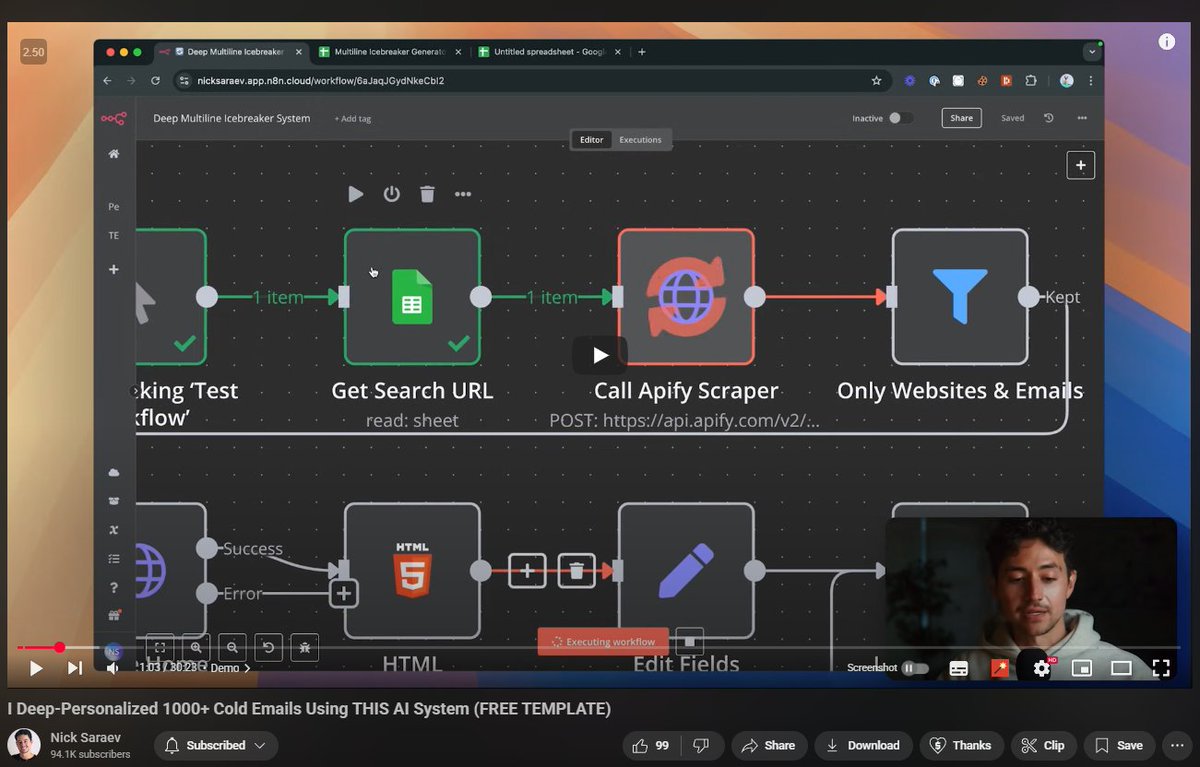Mute the video with the speaker icon

click(112, 668)
